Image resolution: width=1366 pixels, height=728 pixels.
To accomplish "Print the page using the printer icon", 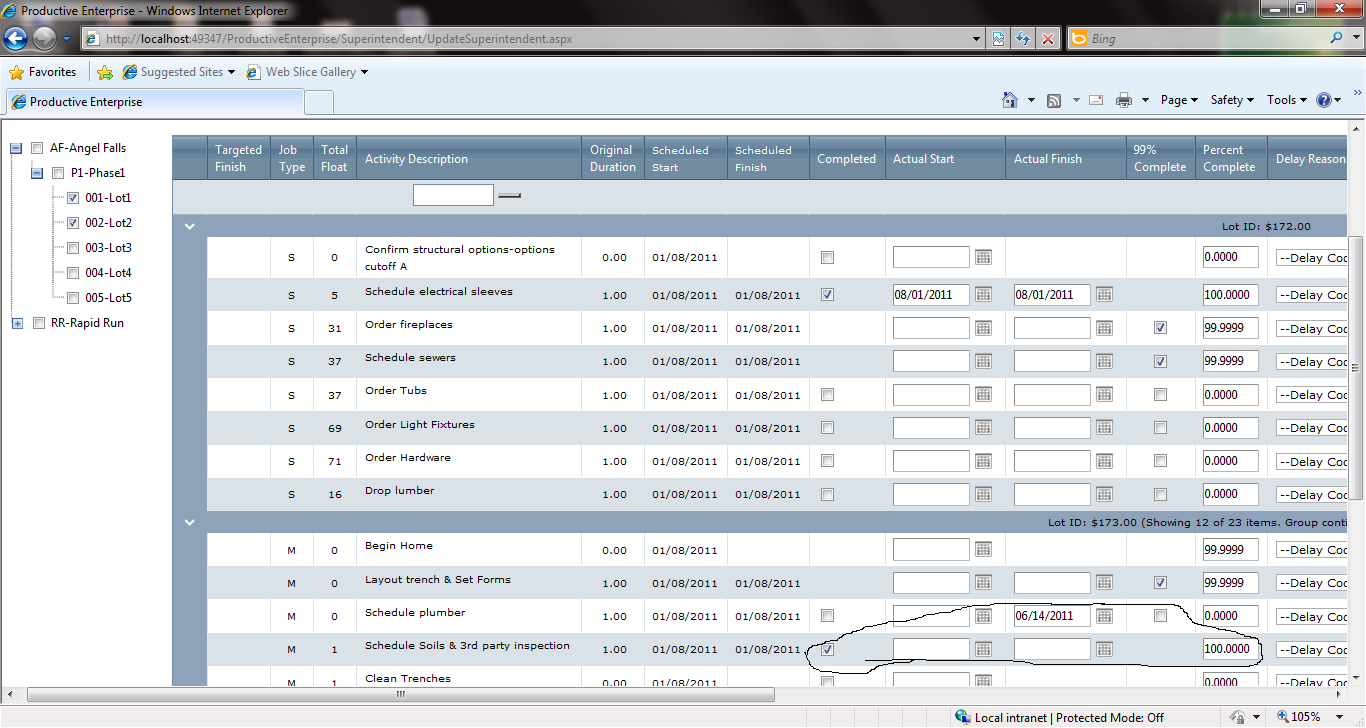I will pos(1124,100).
